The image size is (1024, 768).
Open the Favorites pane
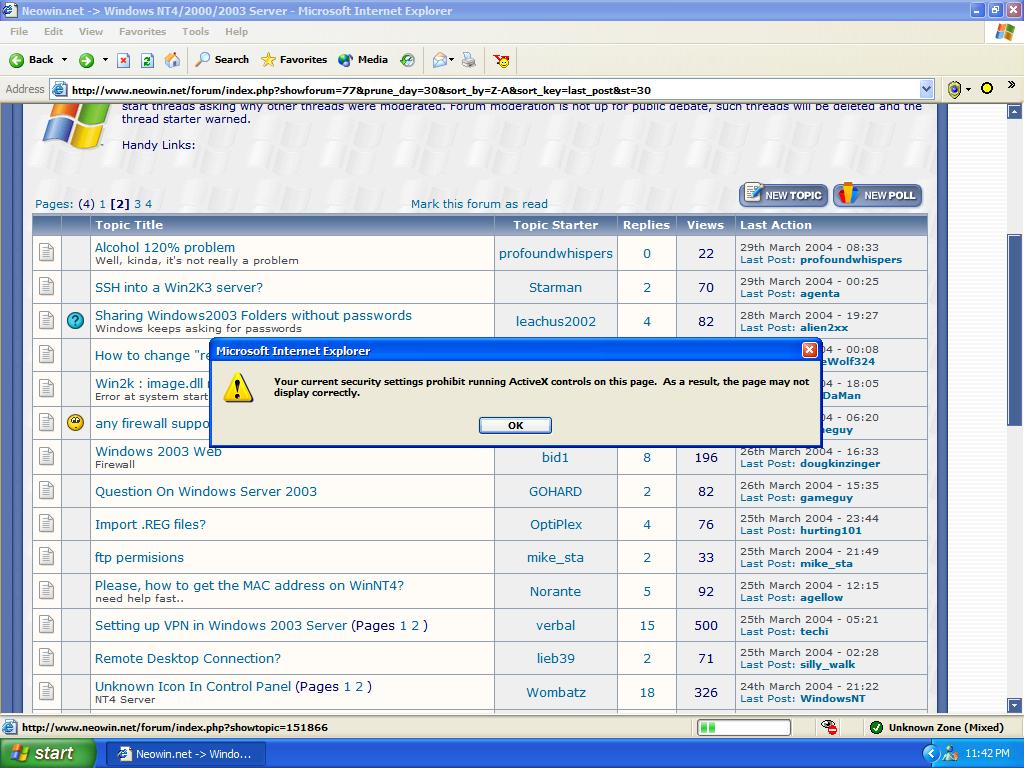(294, 60)
